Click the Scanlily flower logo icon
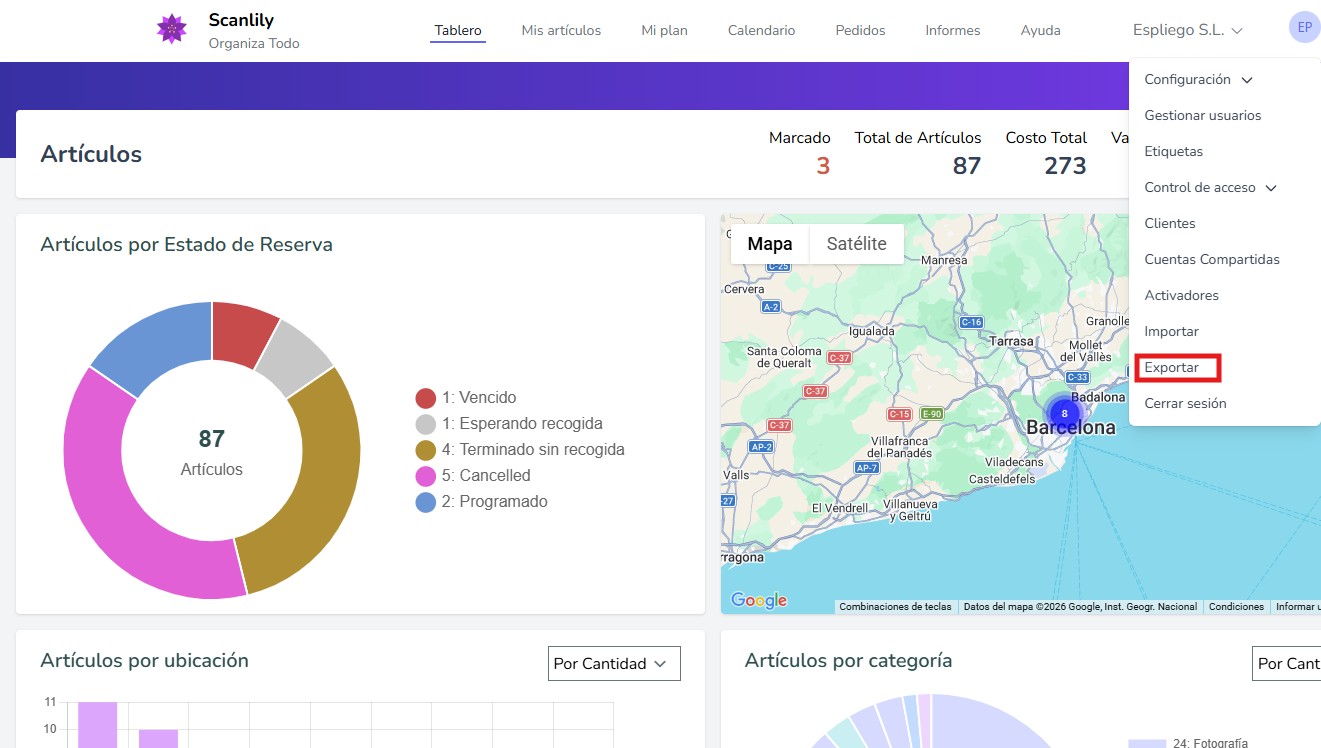1321x748 pixels. 171,29
